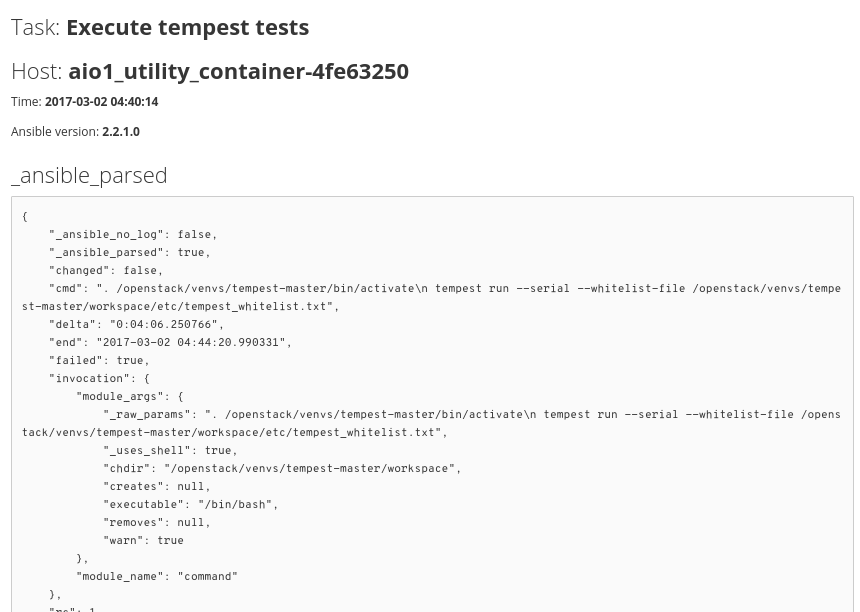Screen dimensions: 860x612
Task: Click the time value 2017-03-02 04:40:14
Action: [x=101, y=102]
